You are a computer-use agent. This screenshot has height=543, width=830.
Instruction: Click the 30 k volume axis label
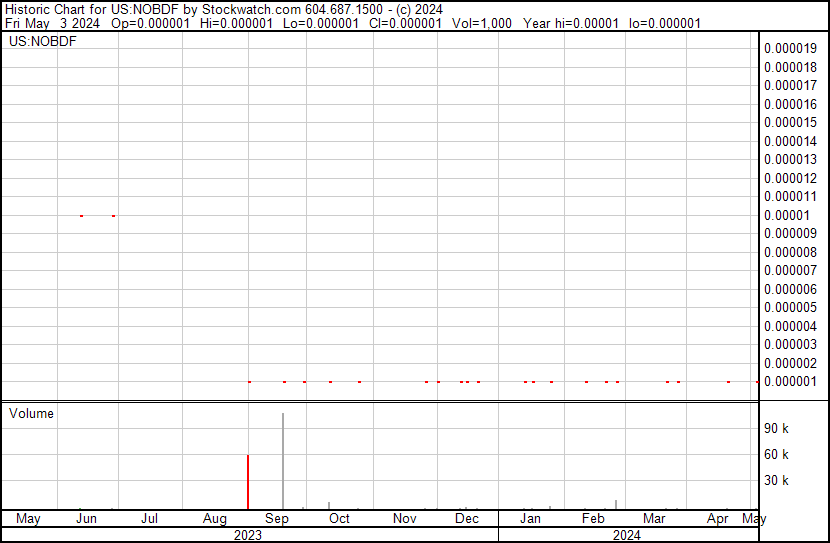click(776, 481)
